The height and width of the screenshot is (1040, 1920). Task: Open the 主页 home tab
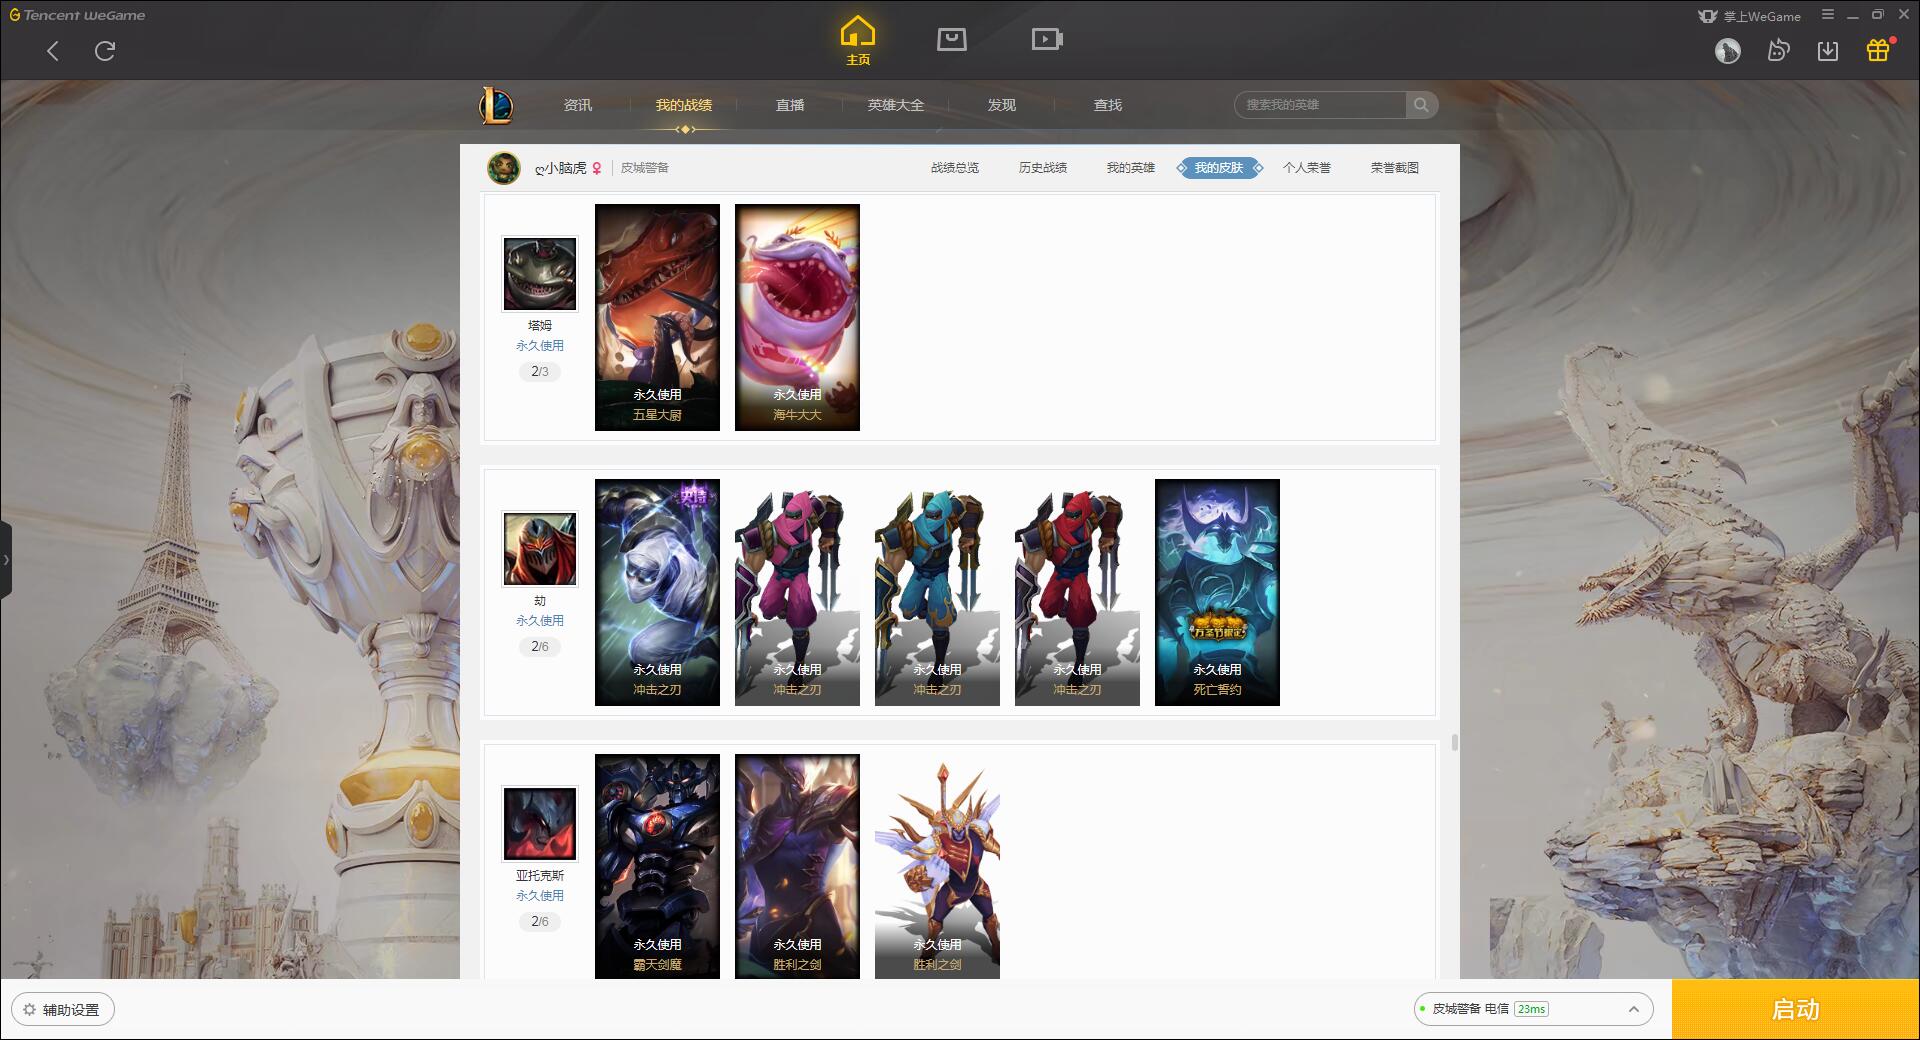click(x=858, y=41)
